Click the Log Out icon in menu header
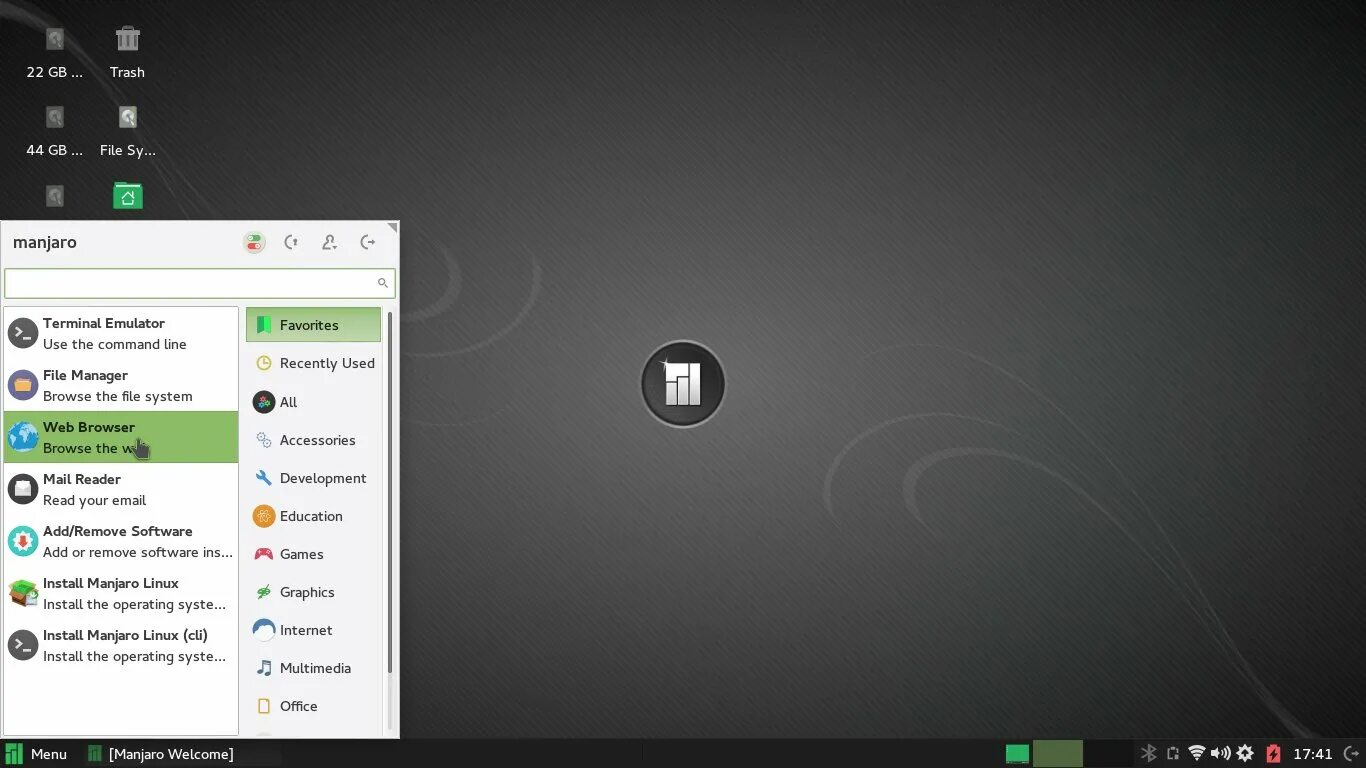The image size is (1366, 768). (x=368, y=242)
